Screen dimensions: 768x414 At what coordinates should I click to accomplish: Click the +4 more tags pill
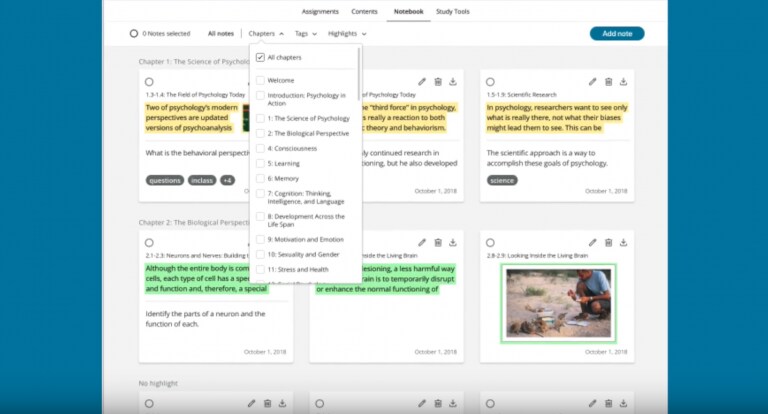(x=227, y=180)
